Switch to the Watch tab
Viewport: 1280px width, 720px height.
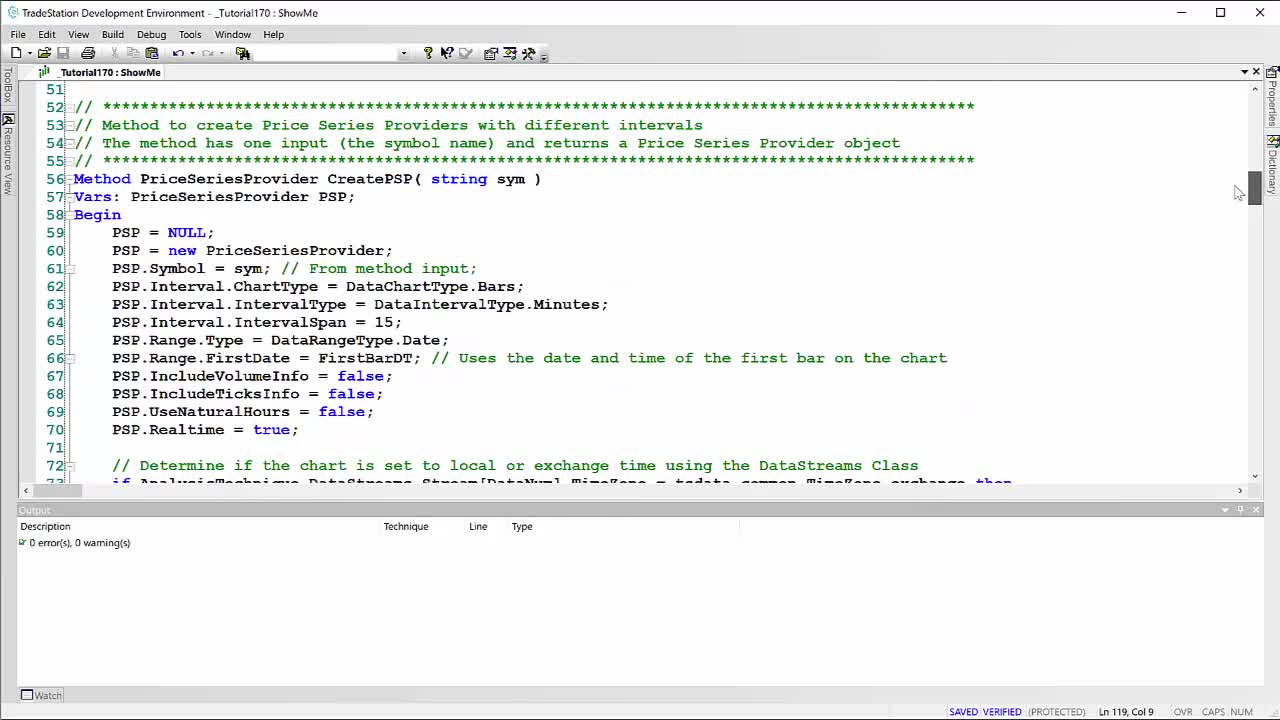tap(42, 695)
